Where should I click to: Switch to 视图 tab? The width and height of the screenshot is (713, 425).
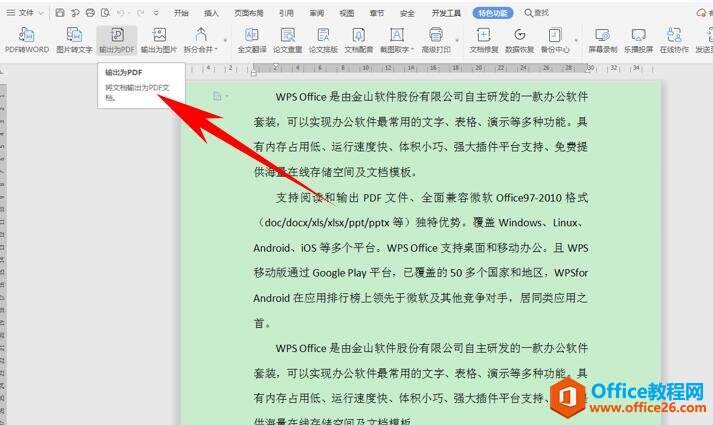[x=346, y=13]
